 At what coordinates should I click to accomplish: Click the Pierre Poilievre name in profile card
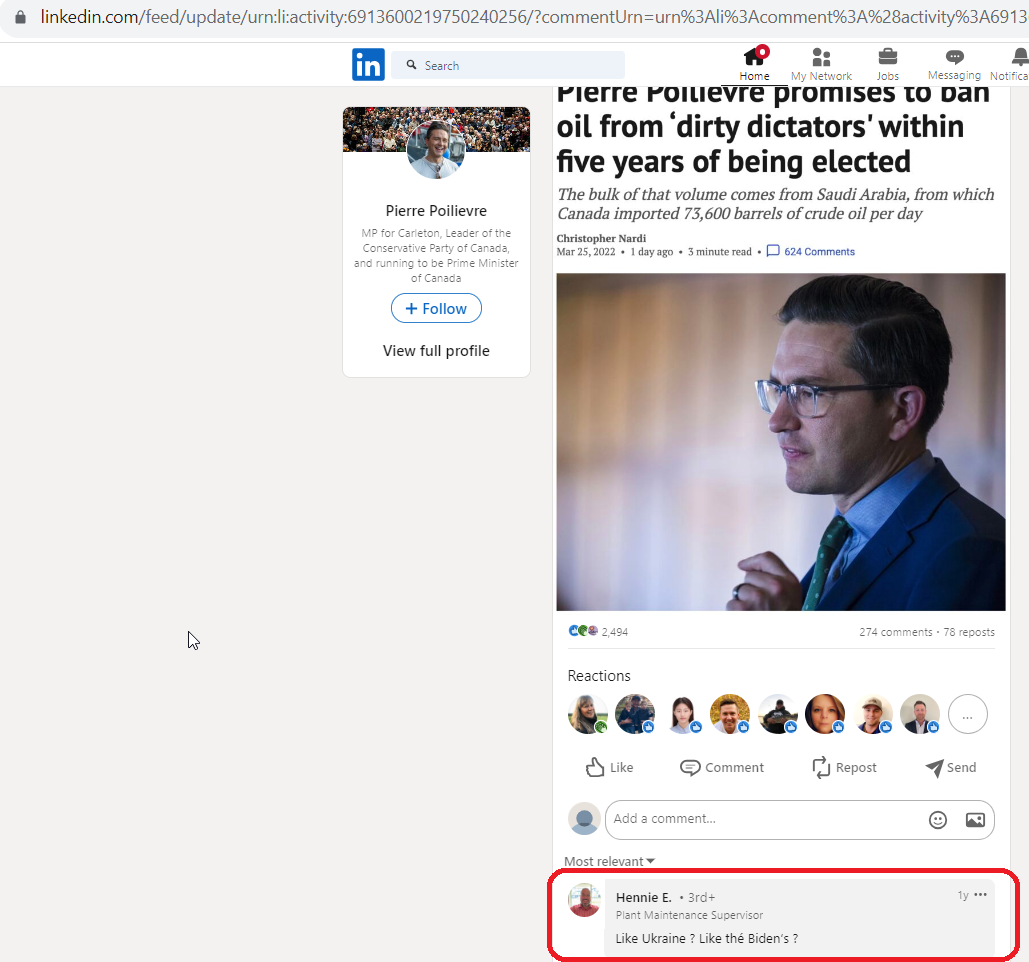pyautogui.click(x=436, y=211)
